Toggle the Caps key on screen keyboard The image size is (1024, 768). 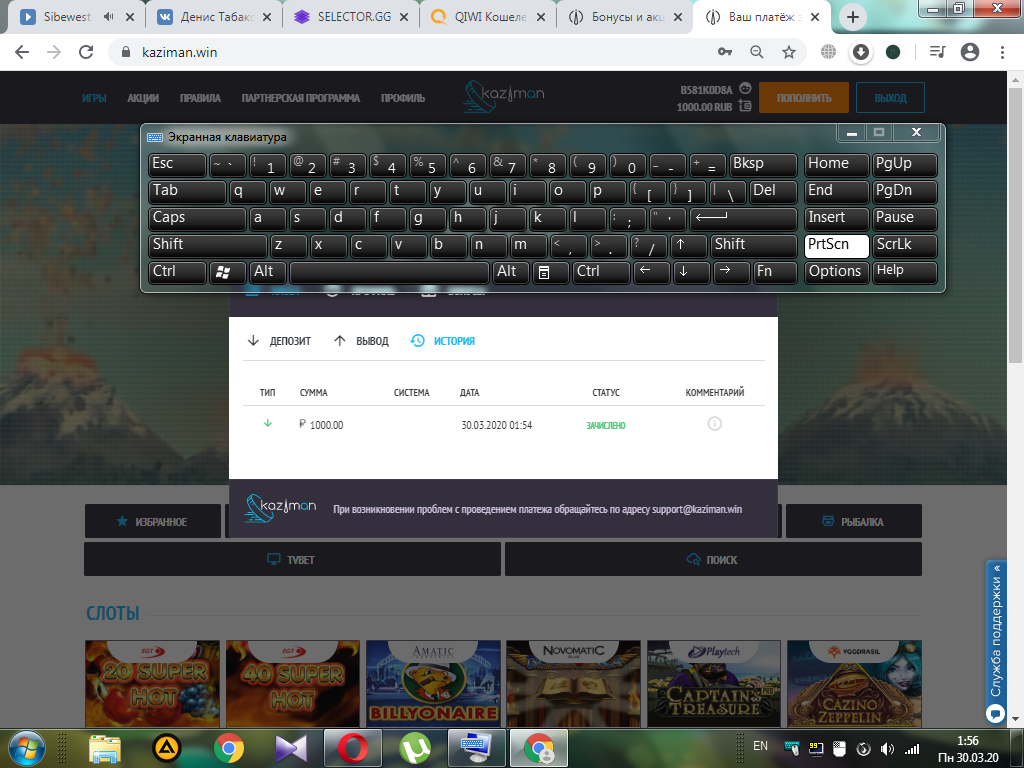pyautogui.click(x=197, y=218)
